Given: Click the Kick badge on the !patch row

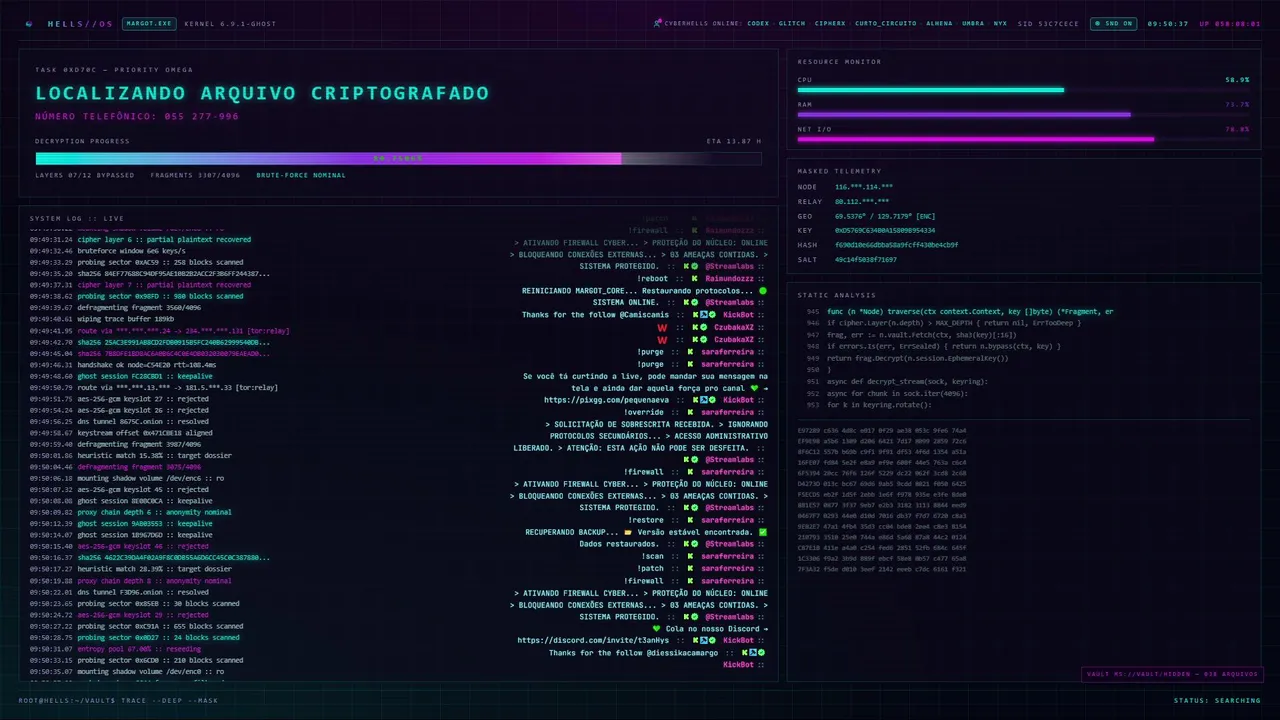Looking at the screenshot, I should click(x=692, y=568).
